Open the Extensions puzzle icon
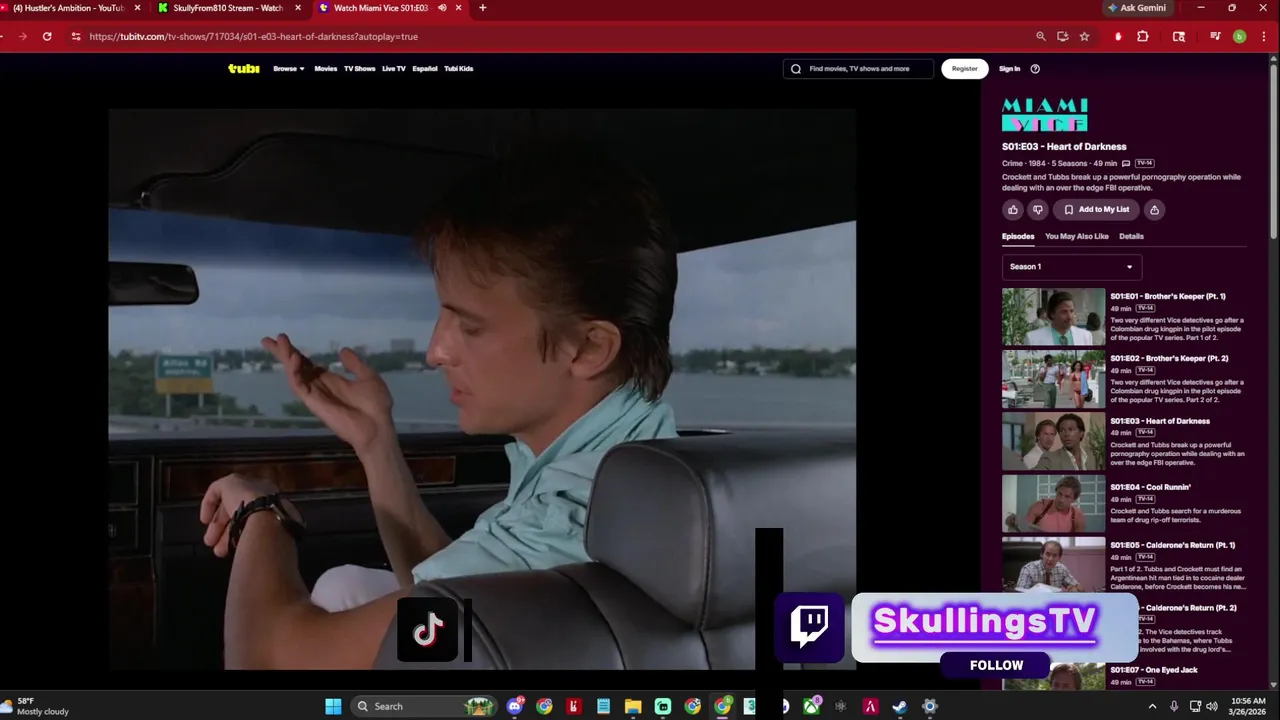The width and height of the screenshot is (1280, 720). 1143,36
